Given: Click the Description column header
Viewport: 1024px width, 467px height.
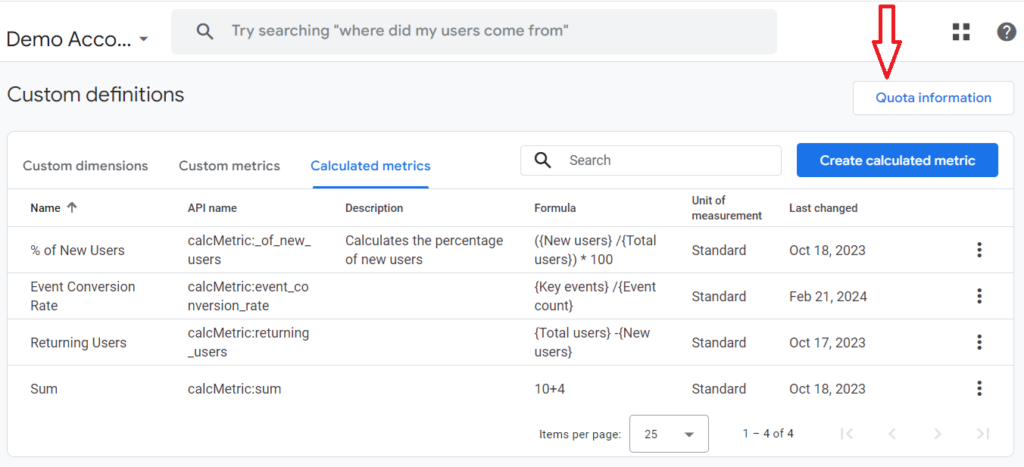Looking at the screenshot, I should point(374,208).
